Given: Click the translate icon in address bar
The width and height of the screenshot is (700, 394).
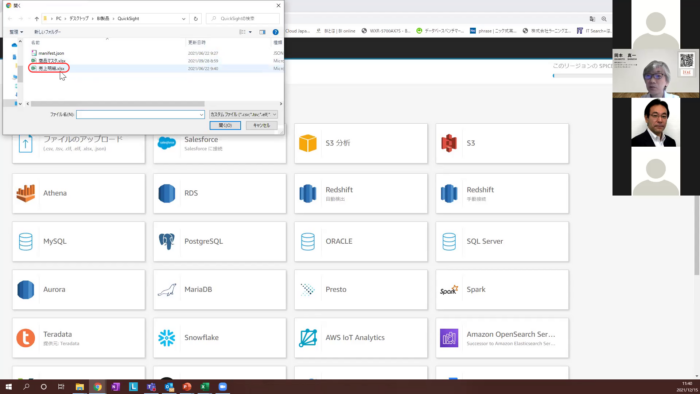Looking at the screenshot, I should pyautogui.click(x=592, y=19).
